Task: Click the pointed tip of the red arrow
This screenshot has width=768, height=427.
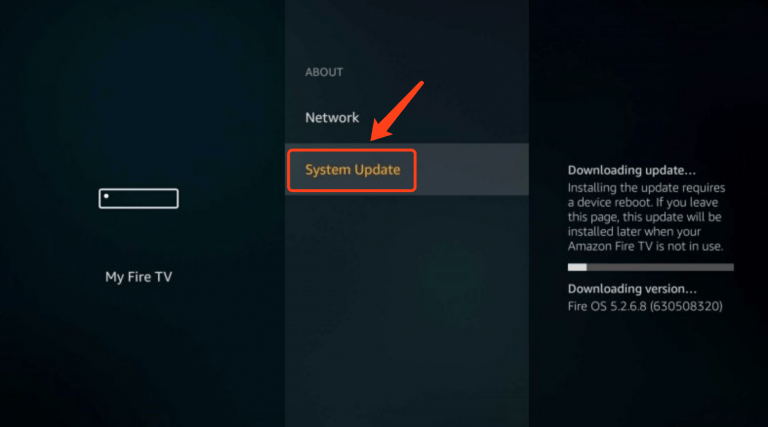Action: [x=373, y=139]
